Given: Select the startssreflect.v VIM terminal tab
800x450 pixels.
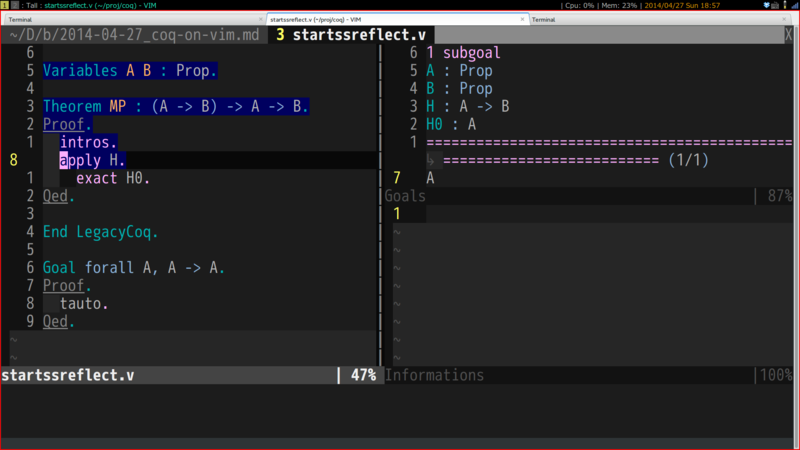Looking at the screenshot, I should pos(397,19).
